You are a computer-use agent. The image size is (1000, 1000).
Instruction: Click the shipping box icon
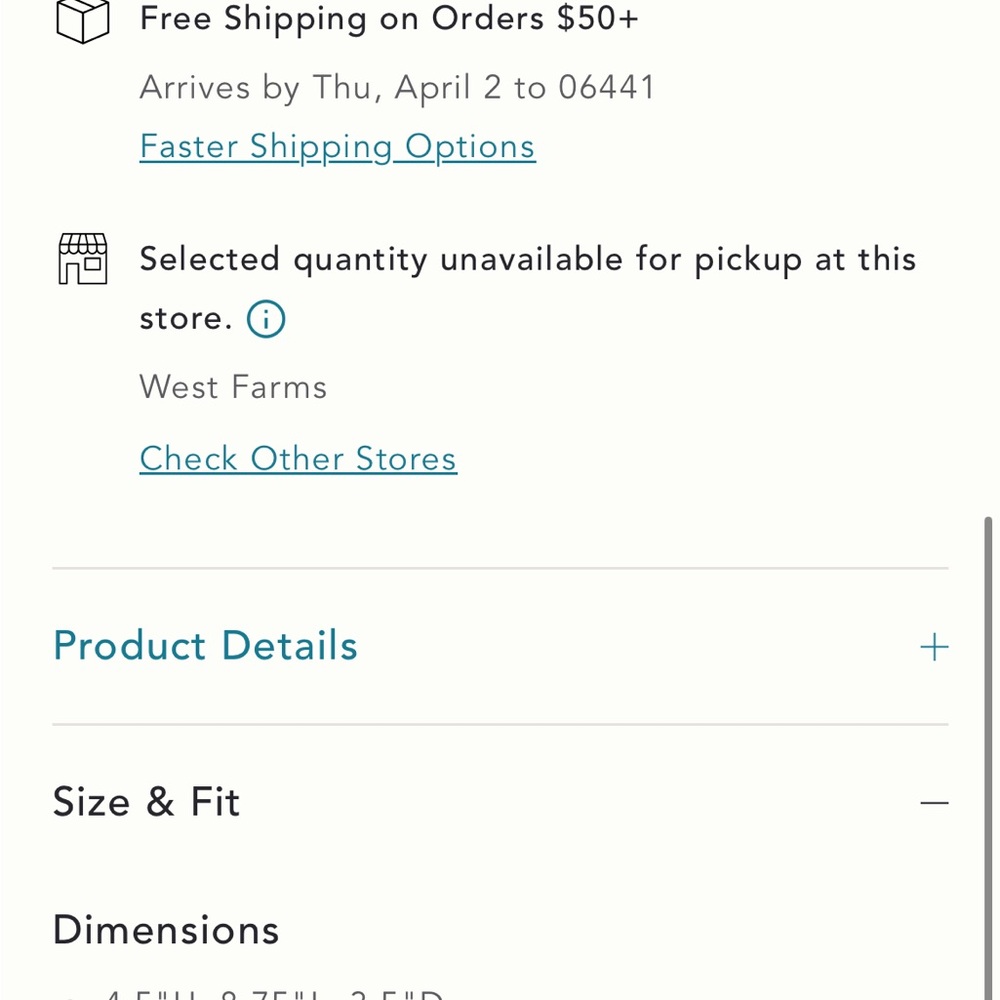82,20
